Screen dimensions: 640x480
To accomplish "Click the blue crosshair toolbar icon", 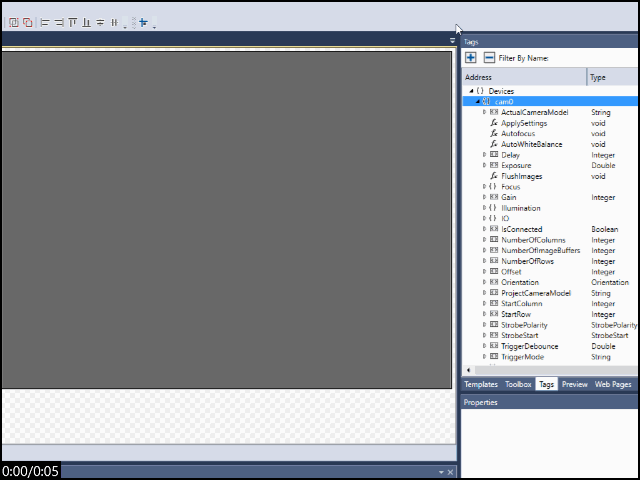I will pyautogui.click(x=143, y=22).
